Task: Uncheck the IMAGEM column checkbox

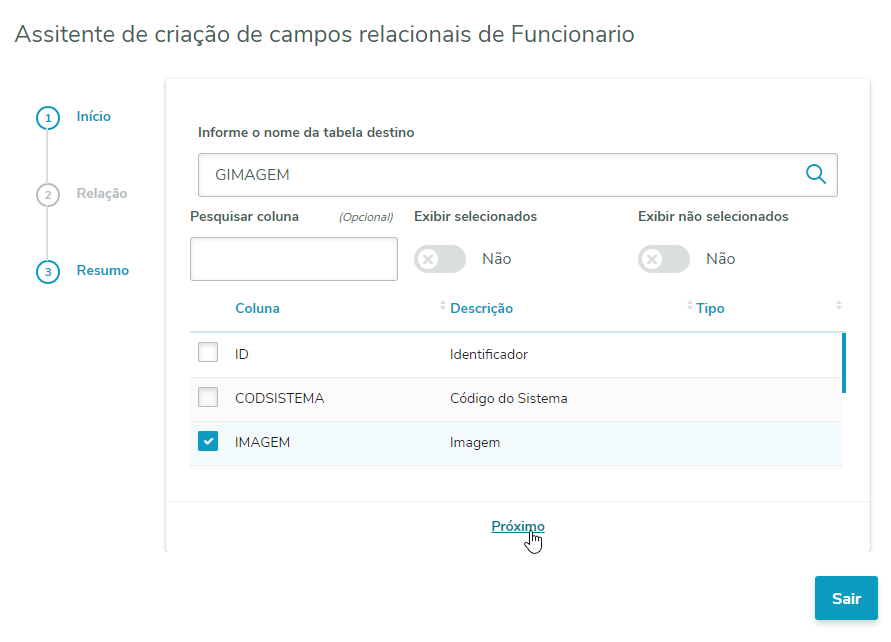Action: pos(208,442)
